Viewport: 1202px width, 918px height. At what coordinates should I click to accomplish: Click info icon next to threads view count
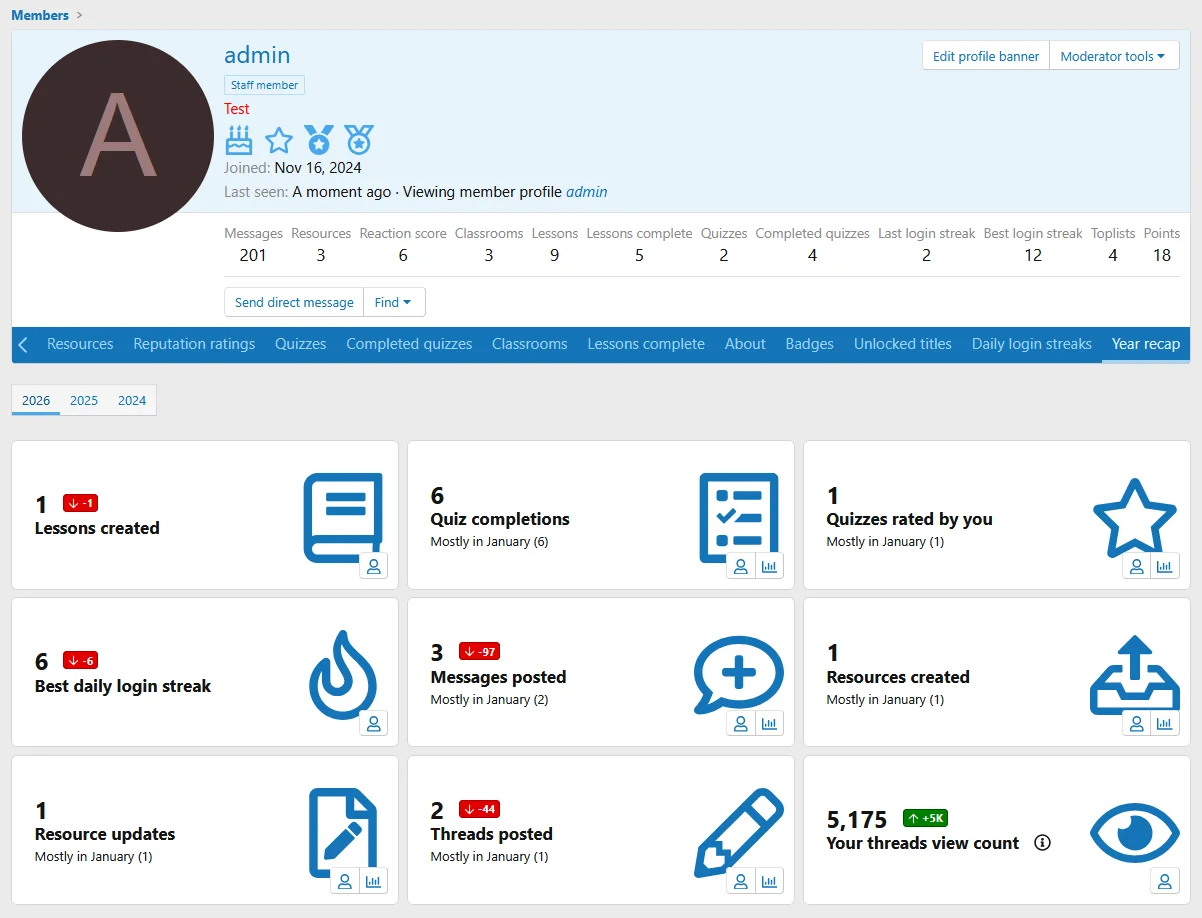click(1042, 843)
